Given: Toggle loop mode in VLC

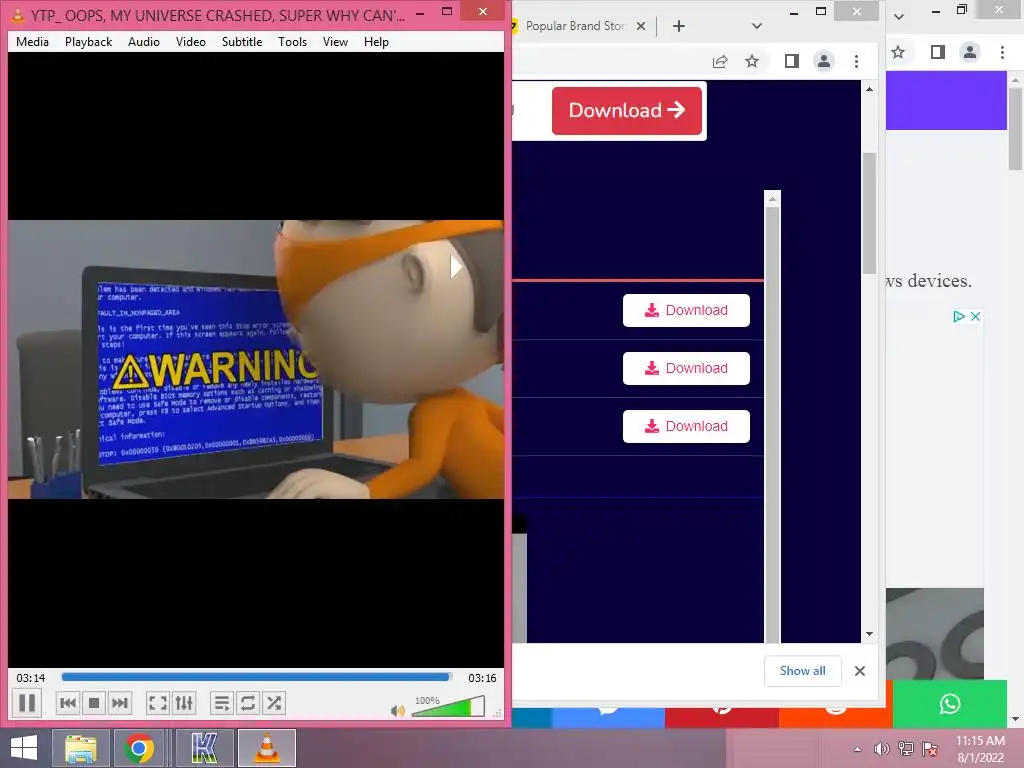Looking at the screenshot, I should pos(248,703).
